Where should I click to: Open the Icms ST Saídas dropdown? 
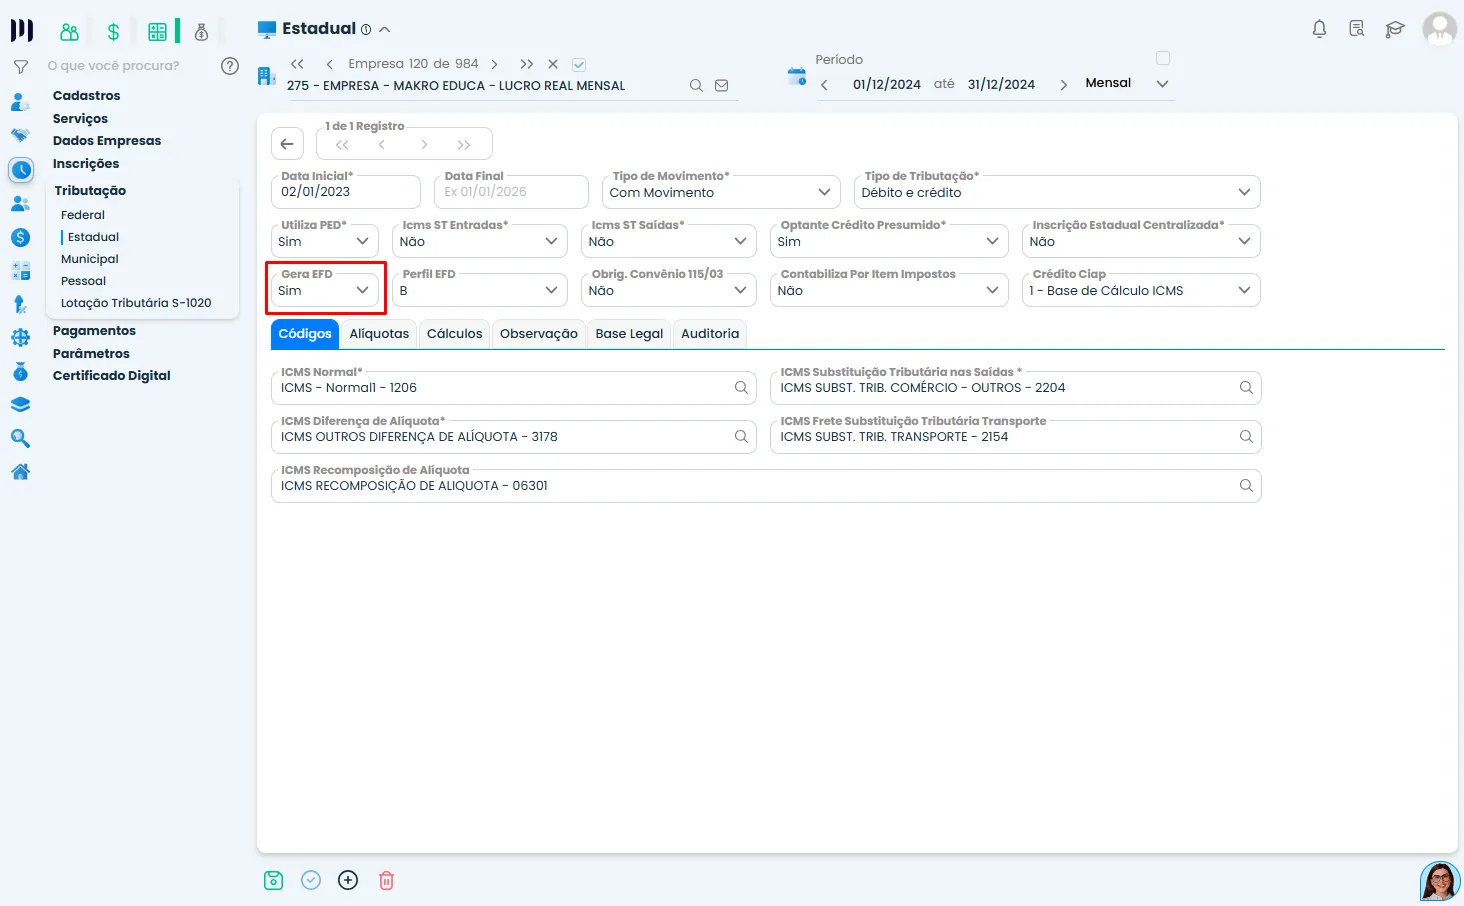(x=669, y=241)
